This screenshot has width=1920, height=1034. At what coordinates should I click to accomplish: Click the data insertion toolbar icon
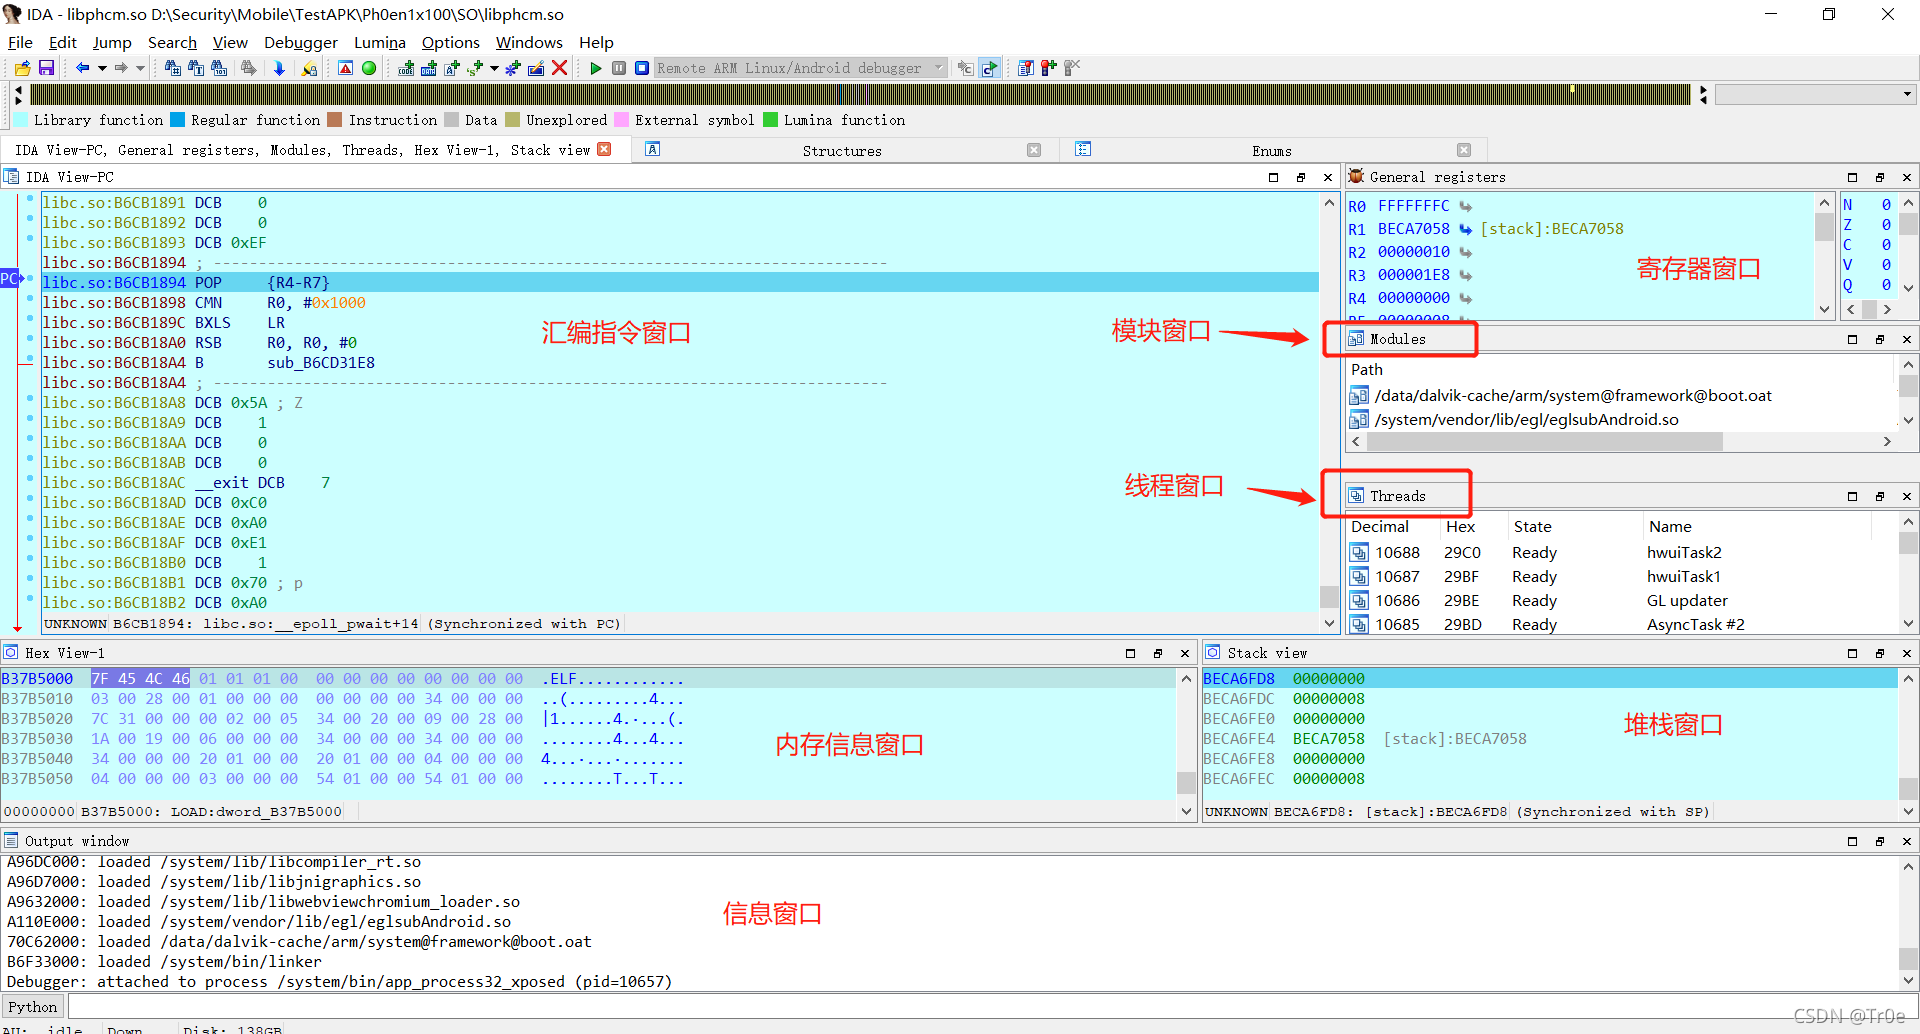(429, 68)
